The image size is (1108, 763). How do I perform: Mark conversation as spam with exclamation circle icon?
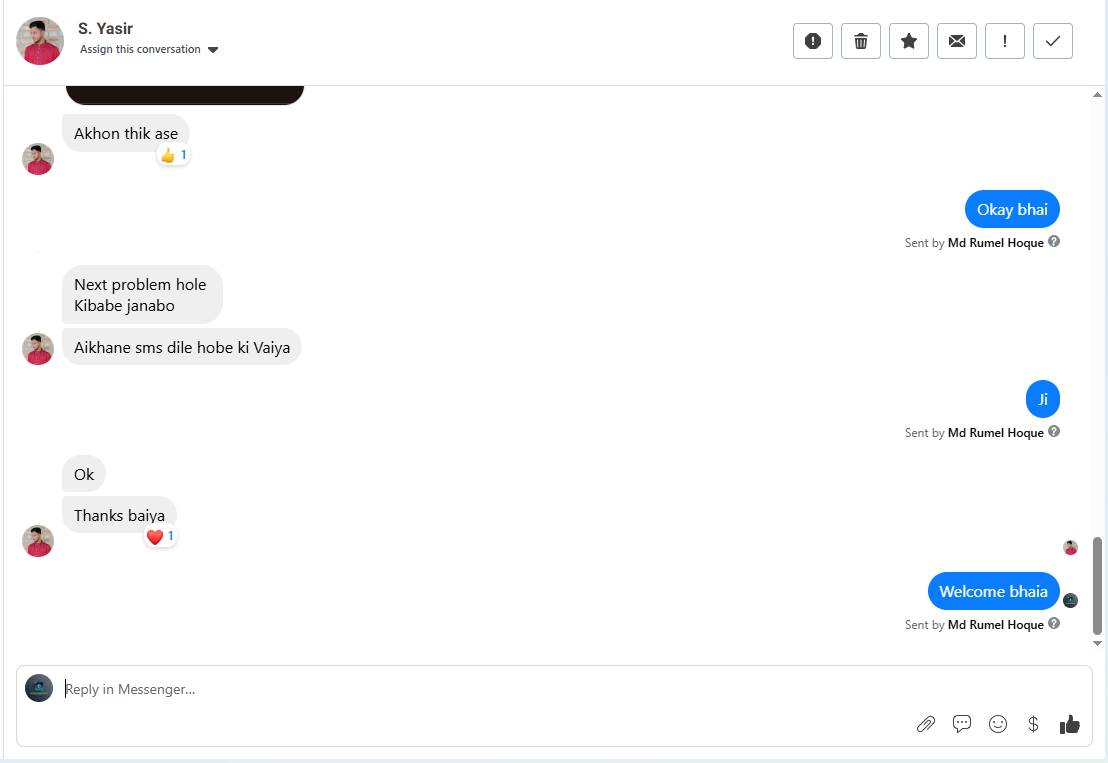coord(813,41)
